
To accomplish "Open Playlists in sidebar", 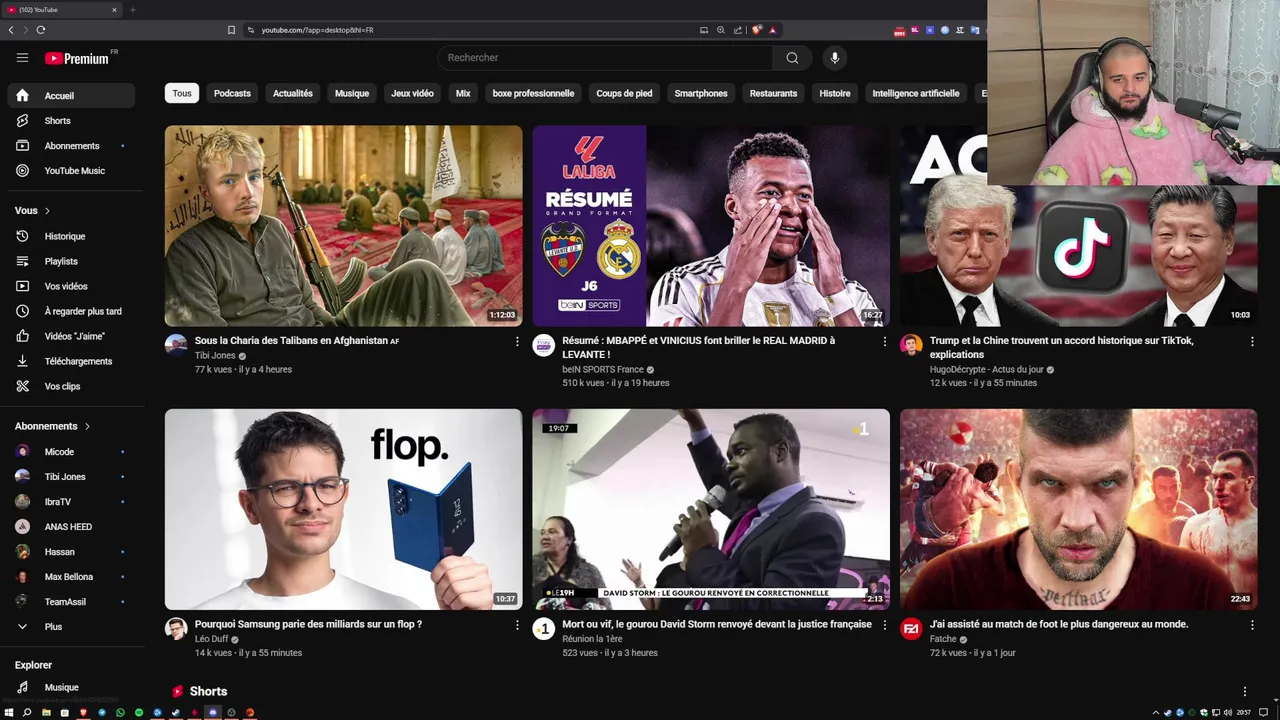I will tap(72, 261).
